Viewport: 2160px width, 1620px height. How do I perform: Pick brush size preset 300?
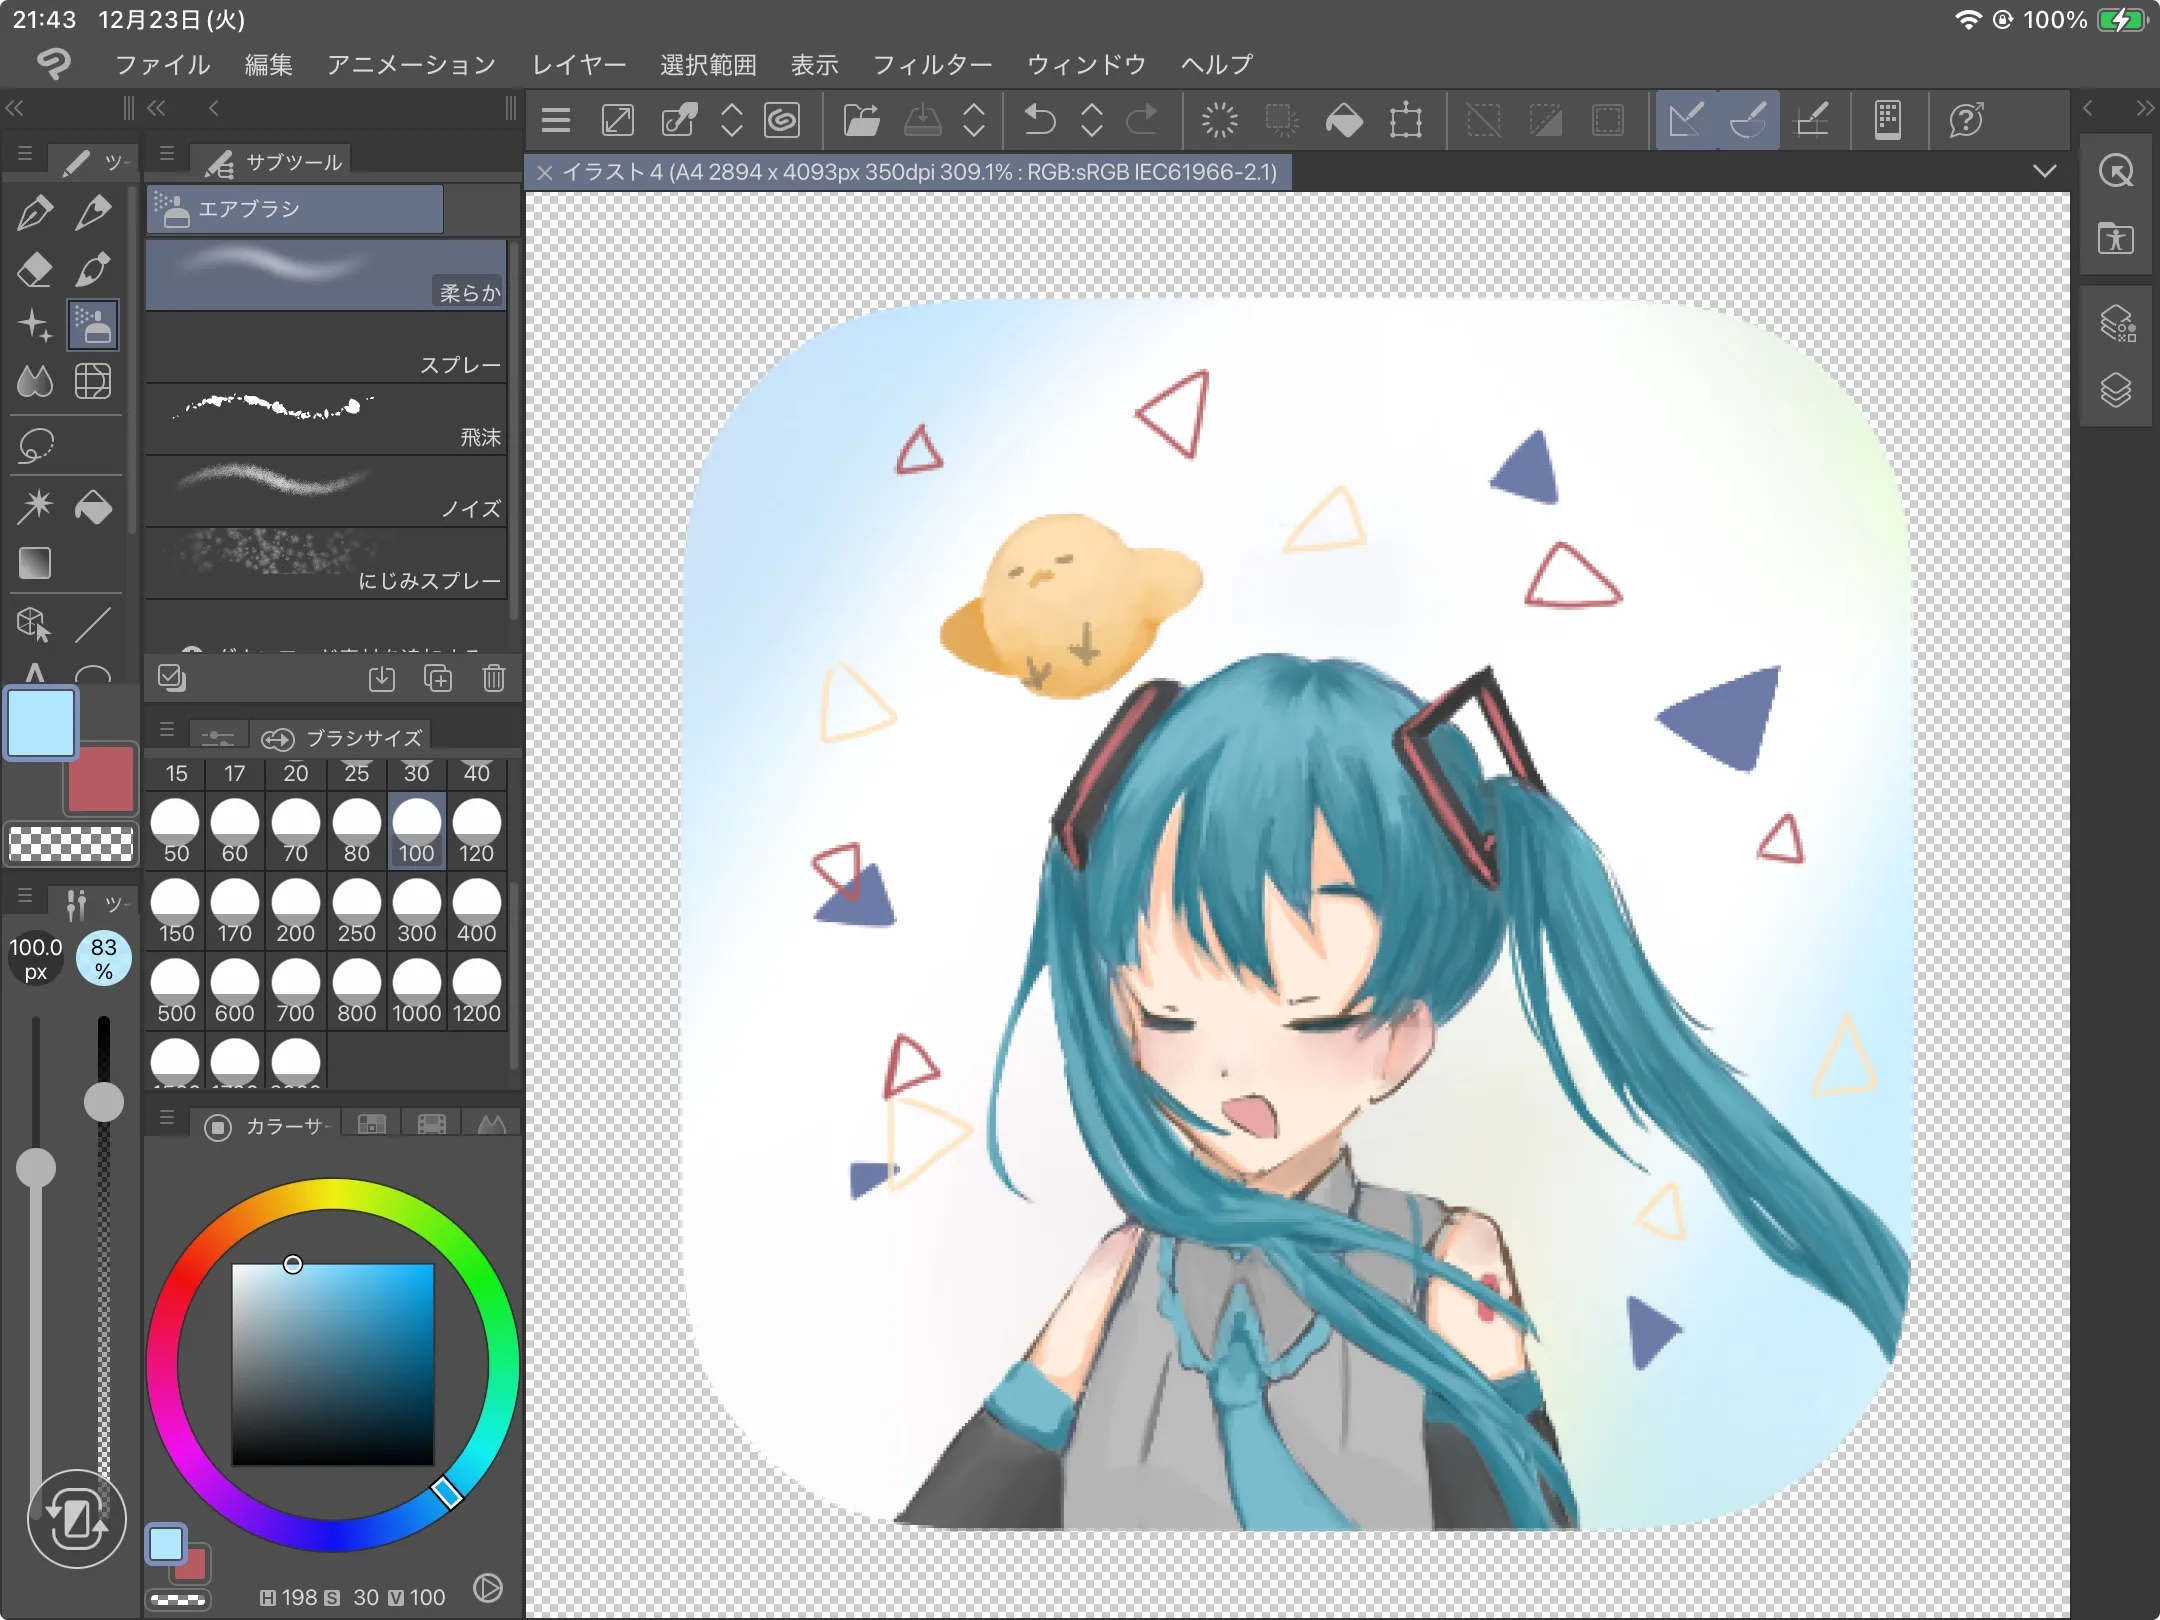click(416, 910)
